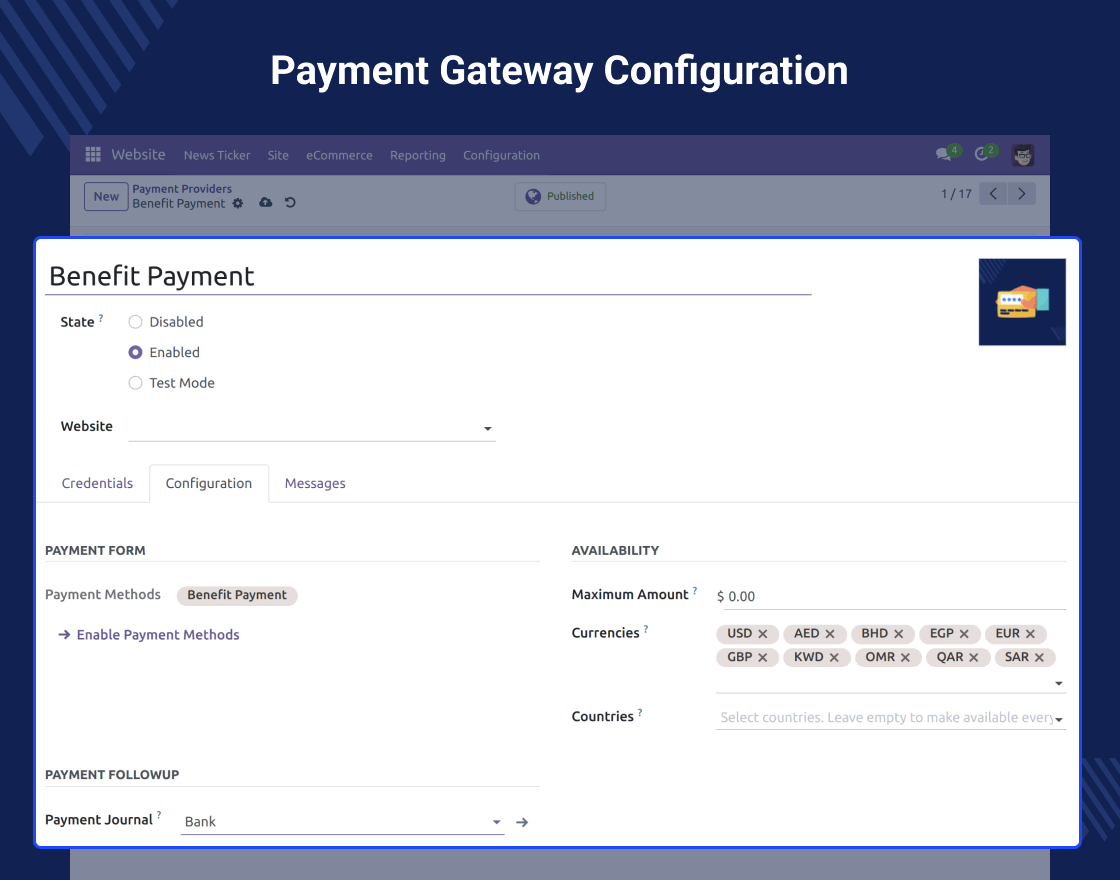Toggle the Published status button

[x=560, y=196]
